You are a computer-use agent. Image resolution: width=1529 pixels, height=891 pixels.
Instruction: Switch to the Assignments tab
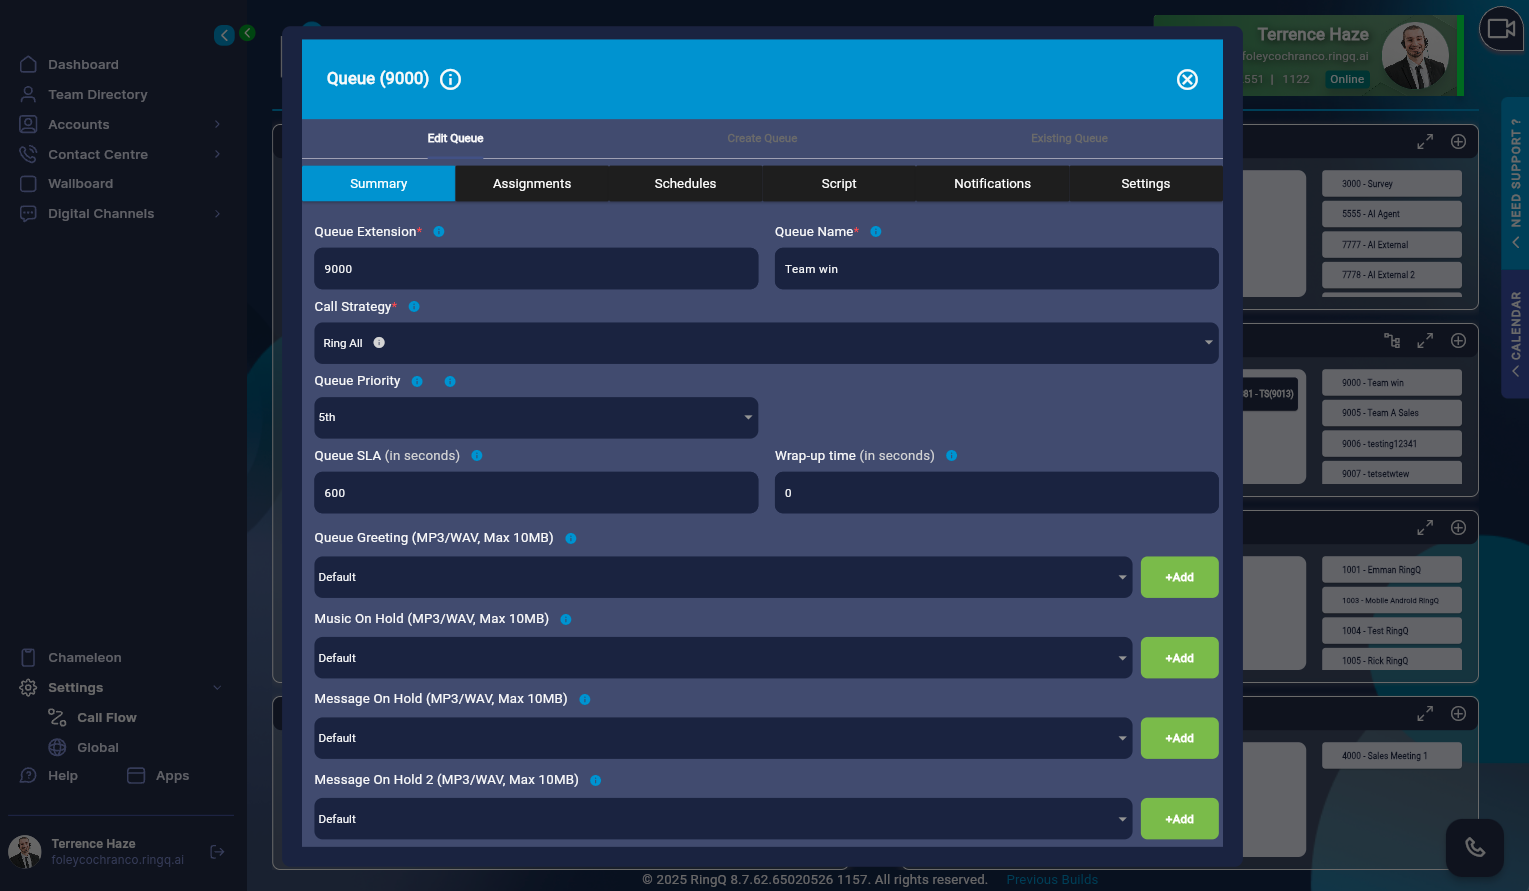531,183
